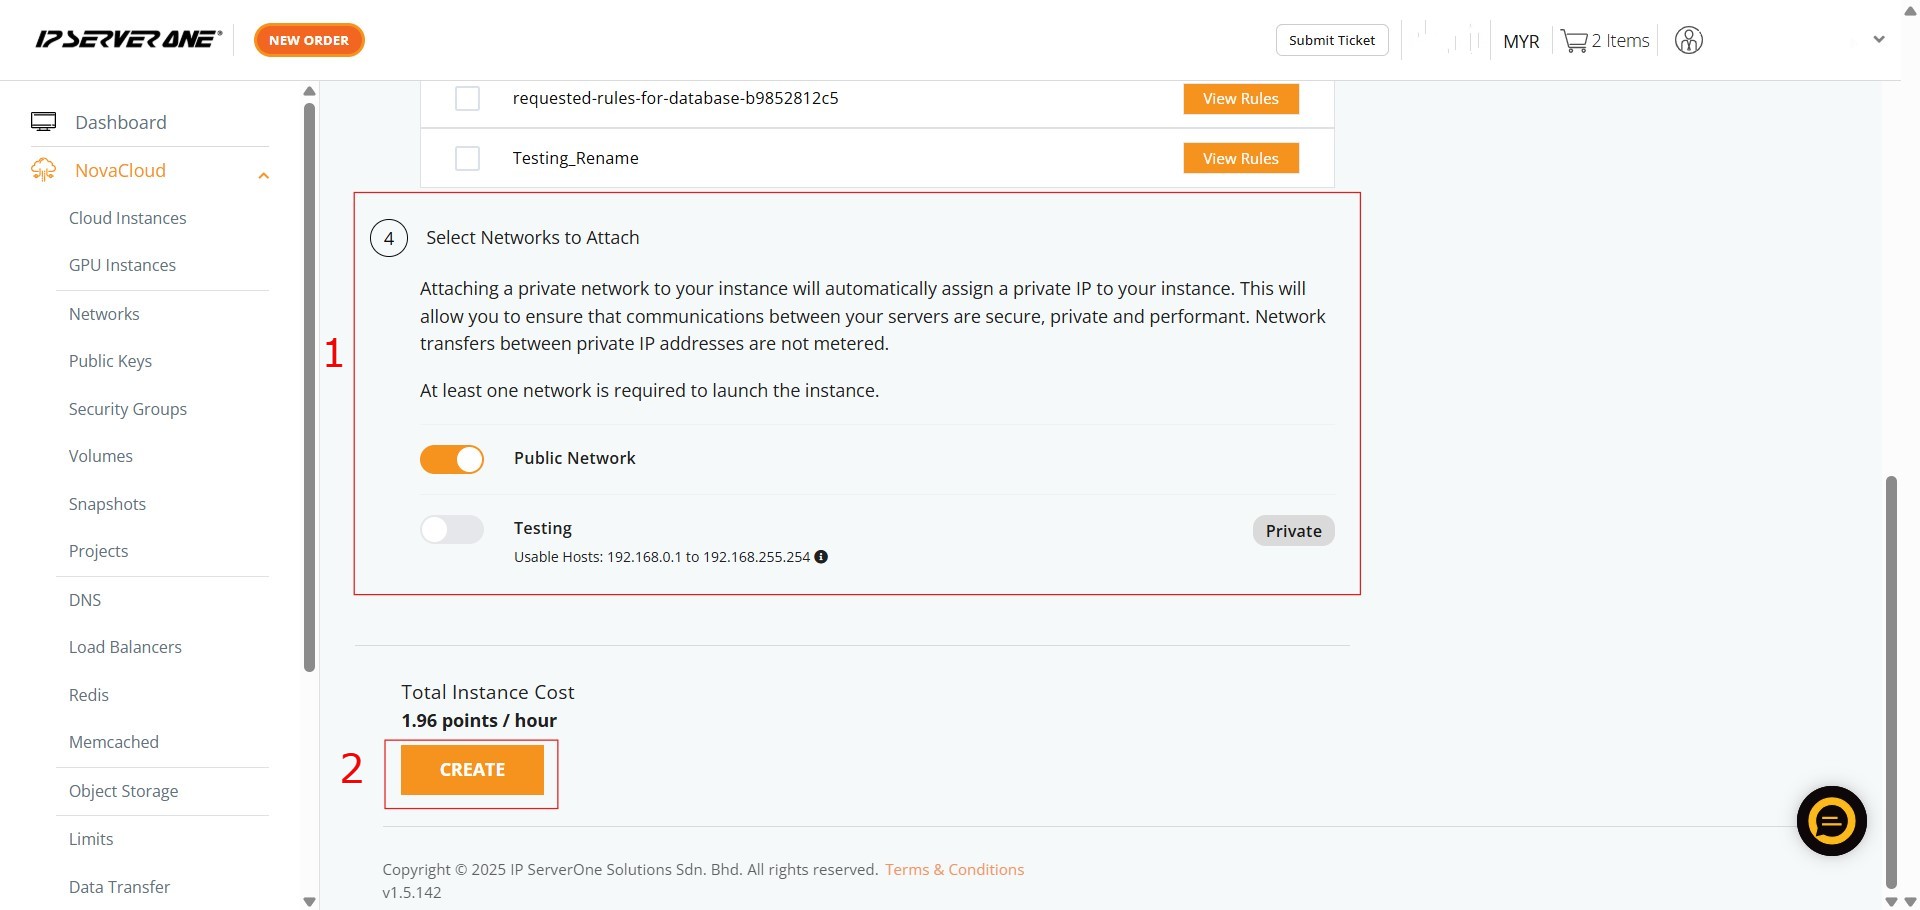The height and width of the screenshot is (910, 1920).
Task: Click the Dashboard monitor icon
Action: click(x=43, y=122)
